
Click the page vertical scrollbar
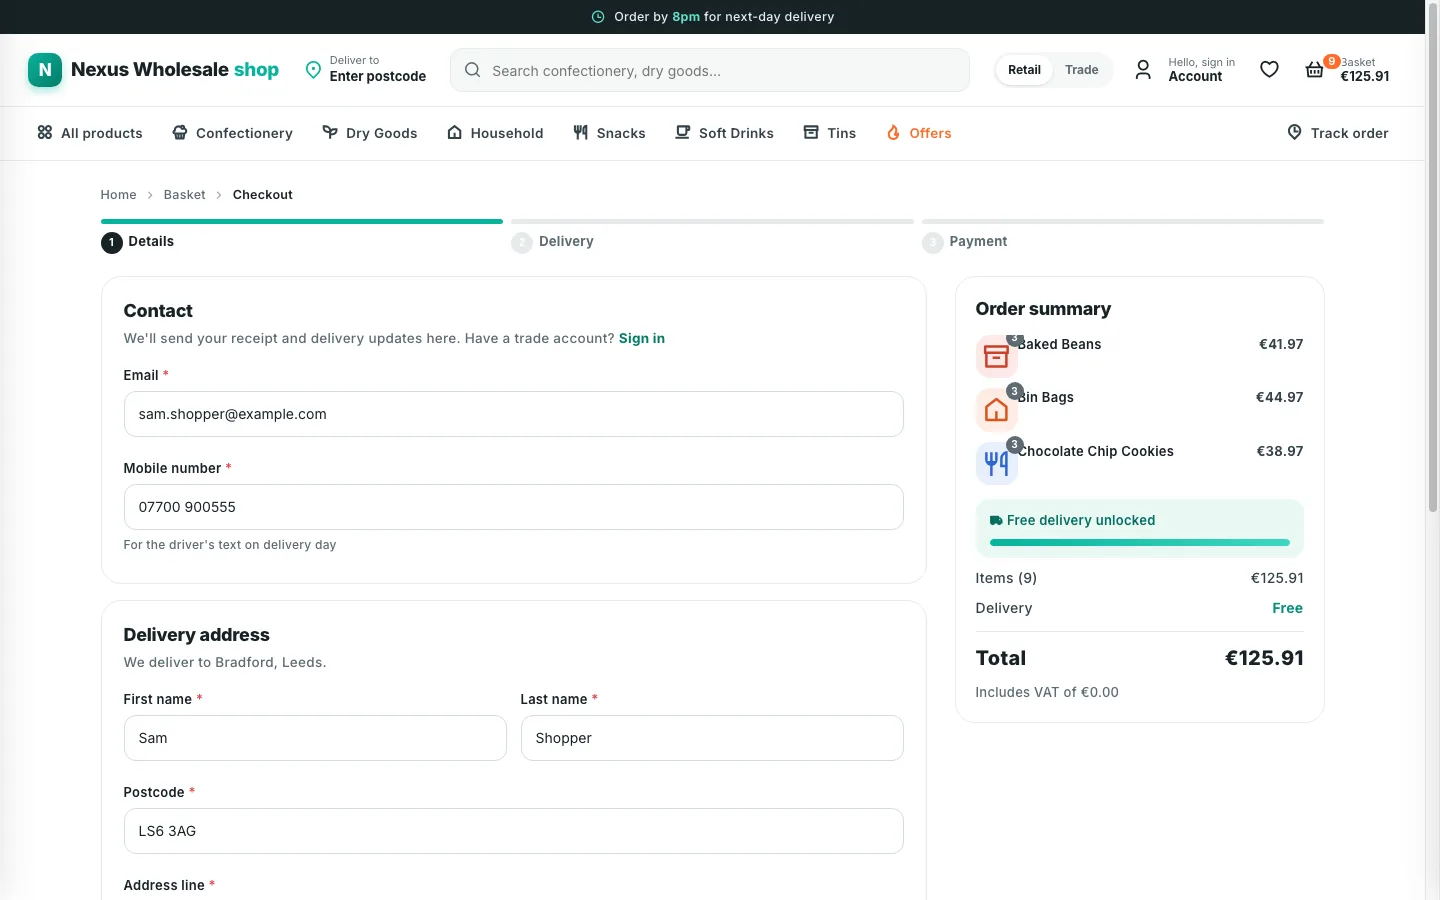[1432, 260]
